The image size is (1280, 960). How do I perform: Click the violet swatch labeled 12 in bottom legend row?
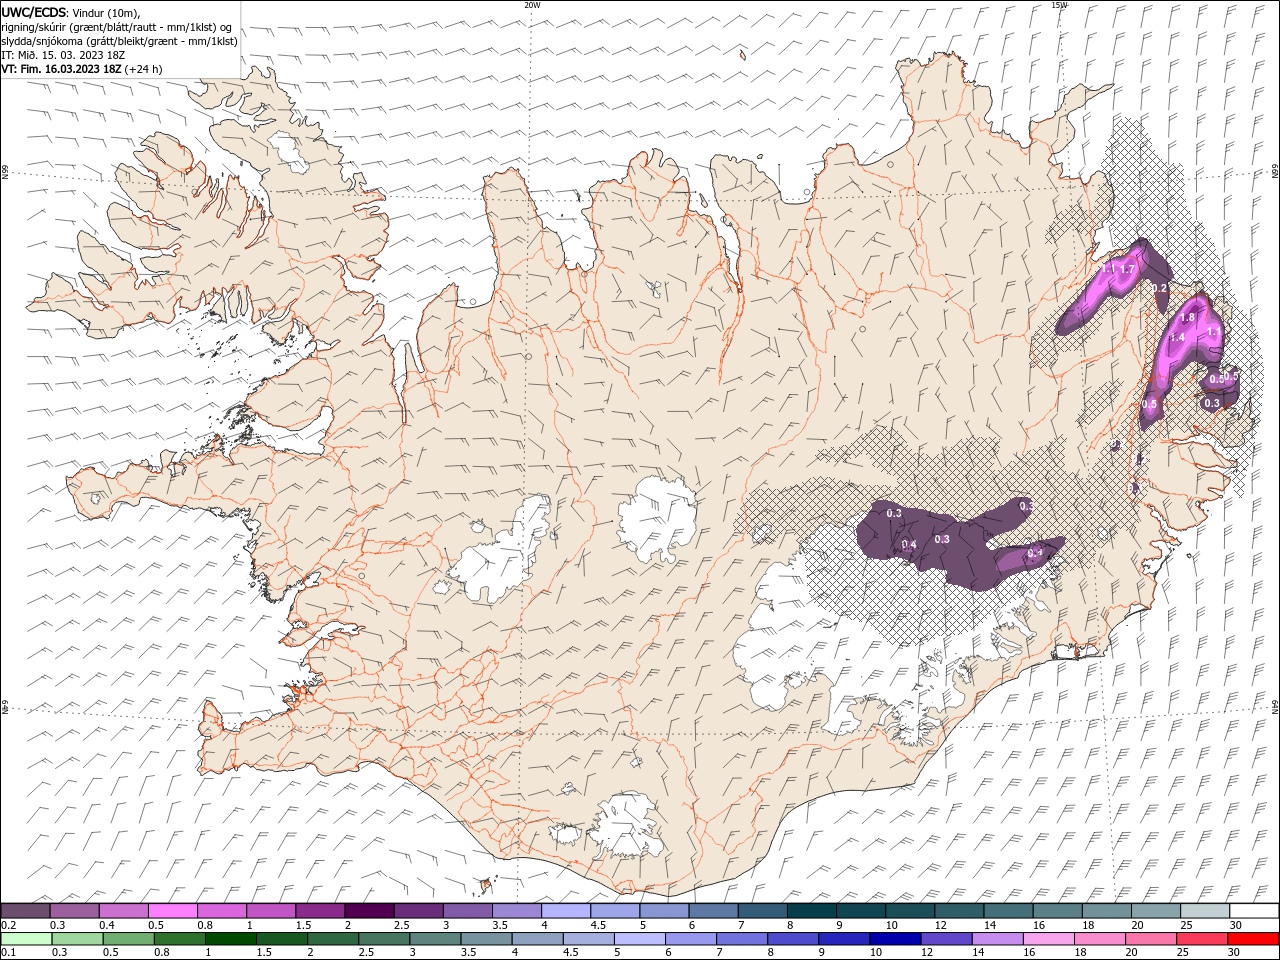(x=945, y=938)
